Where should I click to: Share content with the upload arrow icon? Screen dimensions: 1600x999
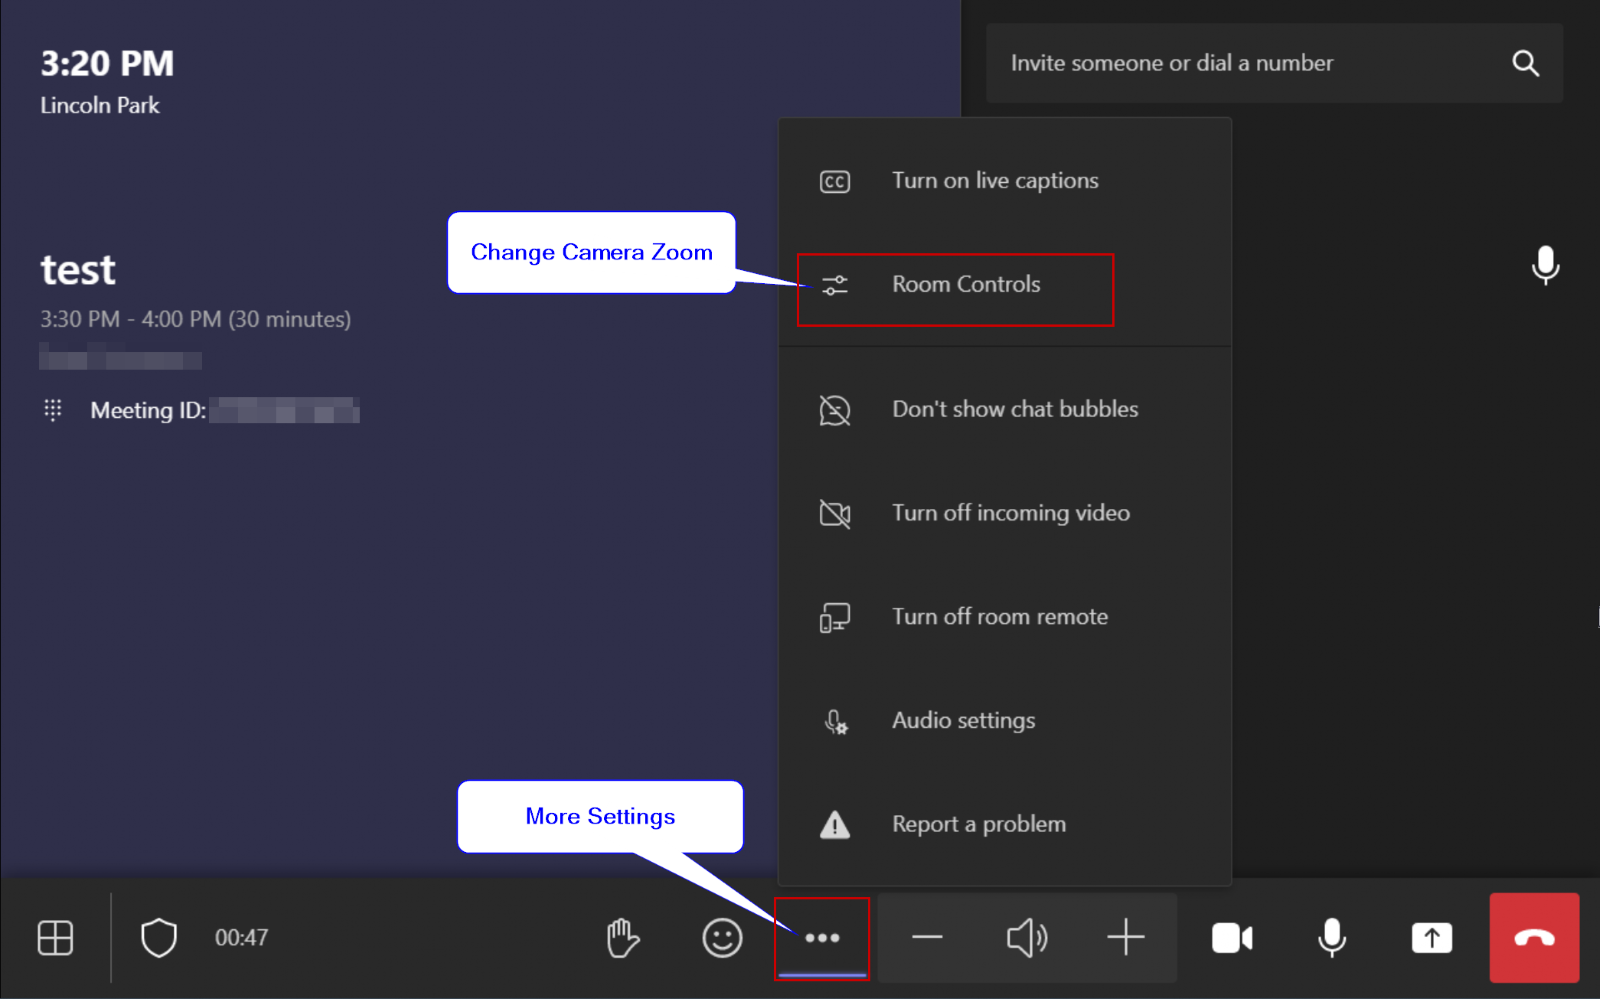[1431, 938]
